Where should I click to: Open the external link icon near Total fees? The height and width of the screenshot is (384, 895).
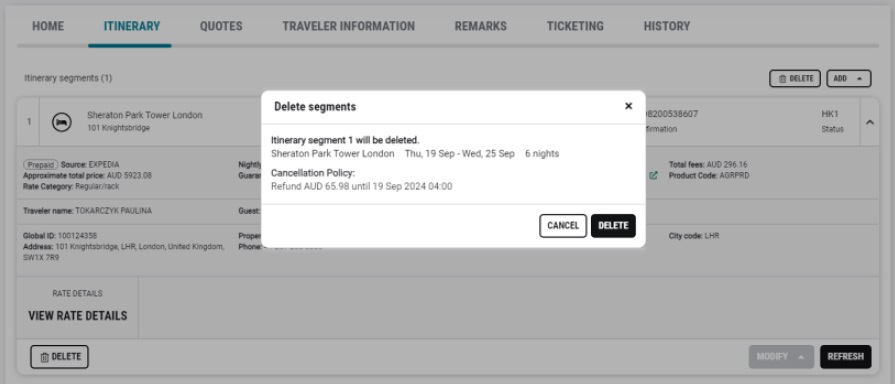point(653,175)
